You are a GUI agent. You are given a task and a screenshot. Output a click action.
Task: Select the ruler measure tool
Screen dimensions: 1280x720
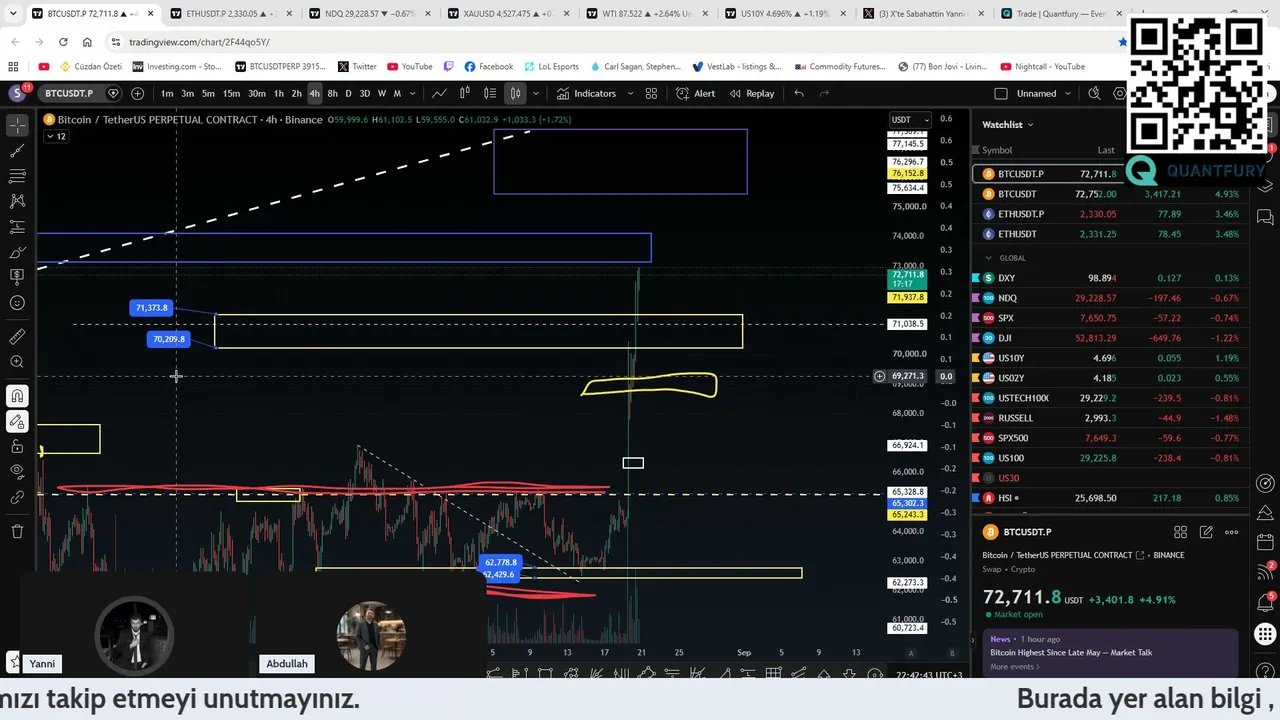[x=17, y=337]
